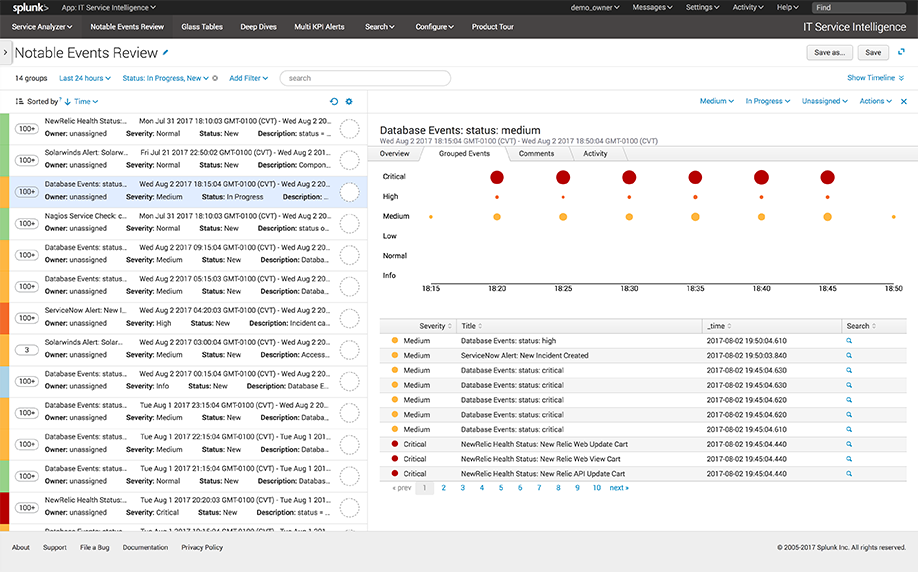
Task: Open the Product Tour navigation item
Action: pyautogui.click(x=492, y=27)
